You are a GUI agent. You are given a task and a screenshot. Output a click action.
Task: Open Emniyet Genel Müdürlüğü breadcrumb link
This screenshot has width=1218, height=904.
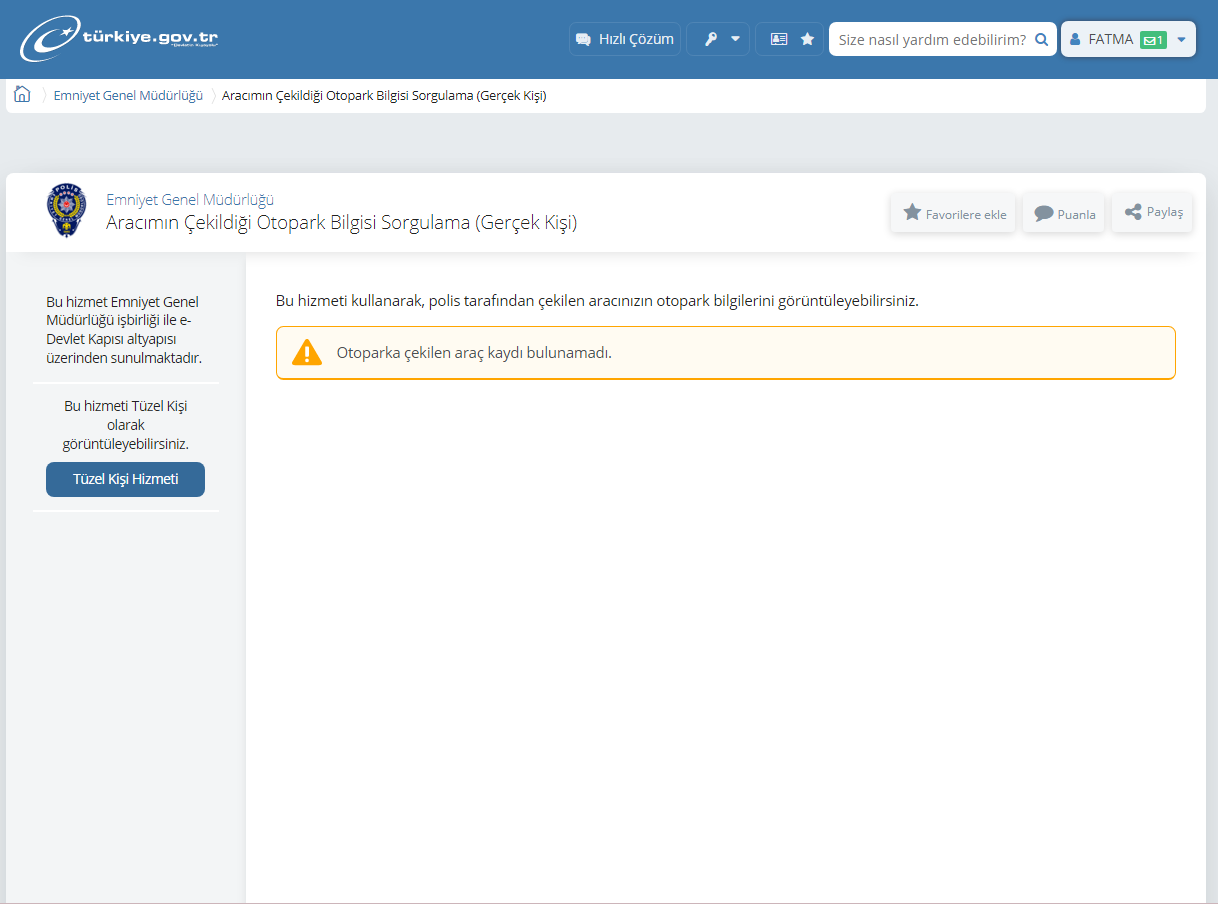[128, 96]
